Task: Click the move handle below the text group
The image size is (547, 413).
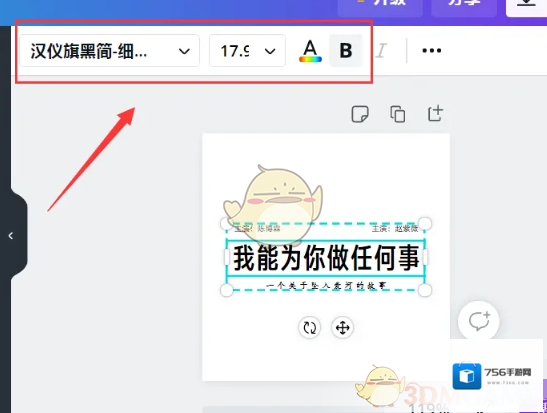Action: click(342, 328)
